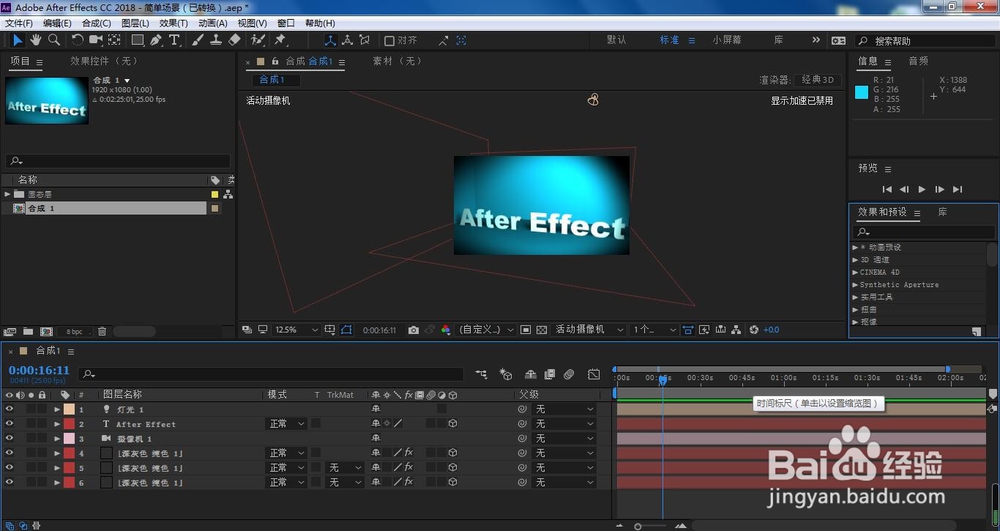Open the 合成(C) menu
The height and width of the screenshot is (531, 1000).
[x=96, y=23]
